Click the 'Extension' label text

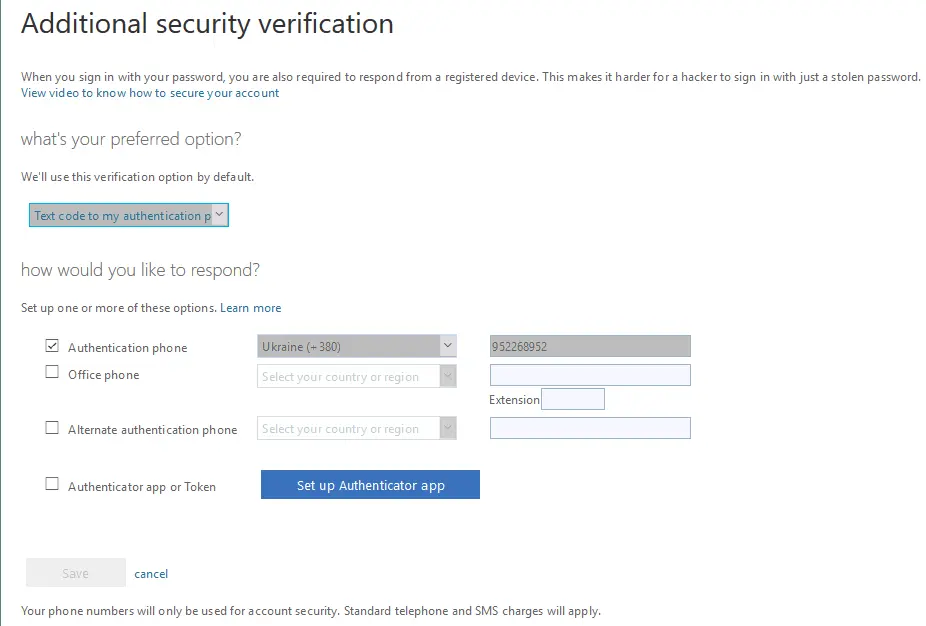[514, 400]
